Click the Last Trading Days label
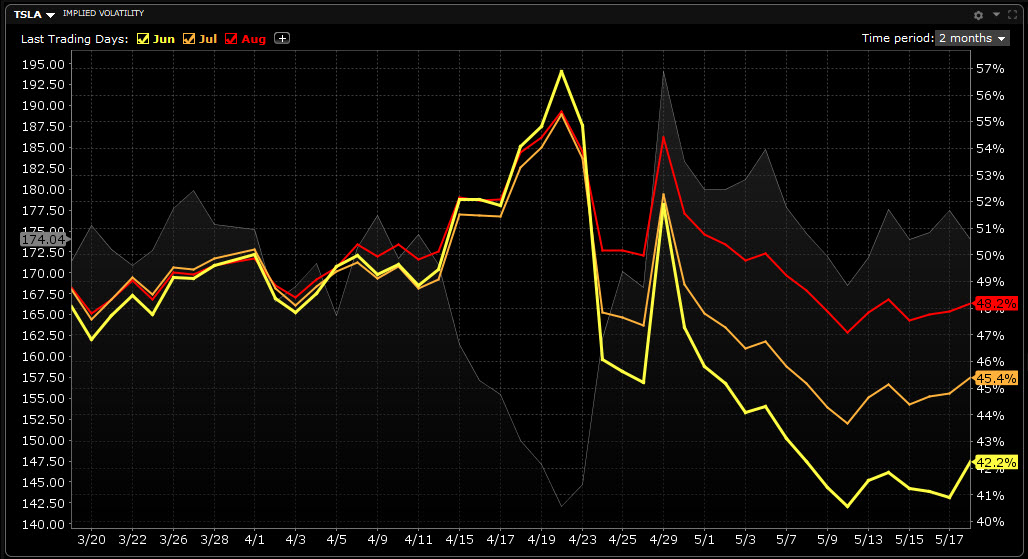This screenshot has width=1028, height=559. click(x=75, y=39)
